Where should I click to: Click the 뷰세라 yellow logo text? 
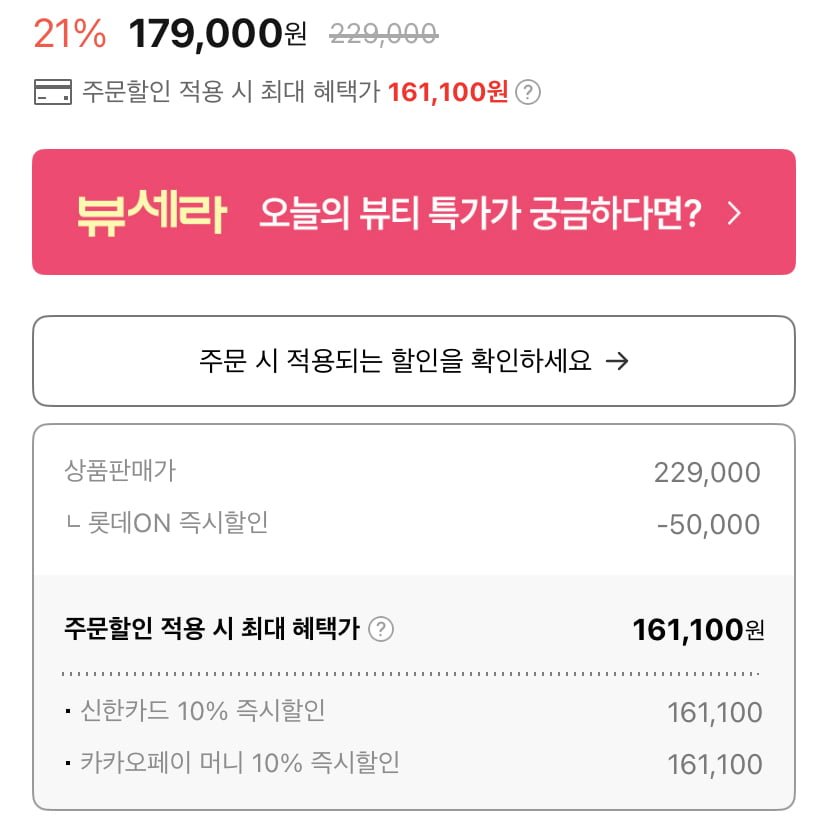(x=152, y=212)
